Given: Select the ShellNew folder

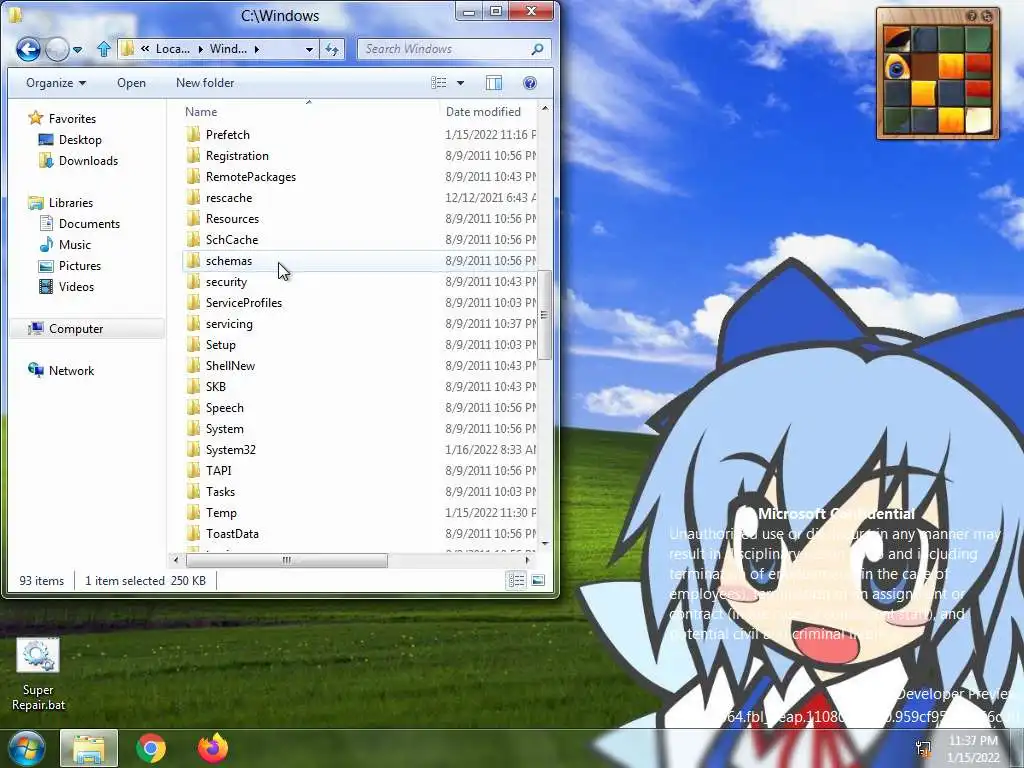Looking at the screenshot, I should [x=359, y=366].
